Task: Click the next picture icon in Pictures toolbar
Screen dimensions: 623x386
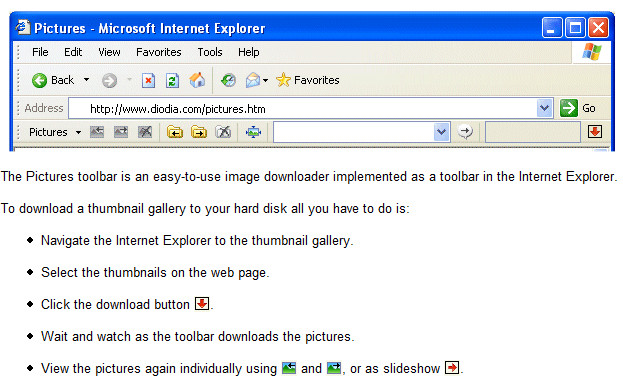Action: tap(121, 132)
